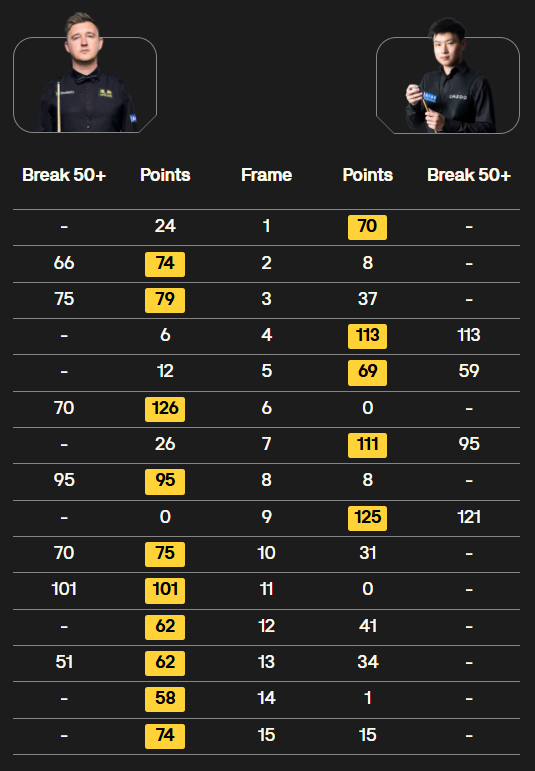Click the right Points column header
Screen dimensions: 535x771
[x=367, y=175]
